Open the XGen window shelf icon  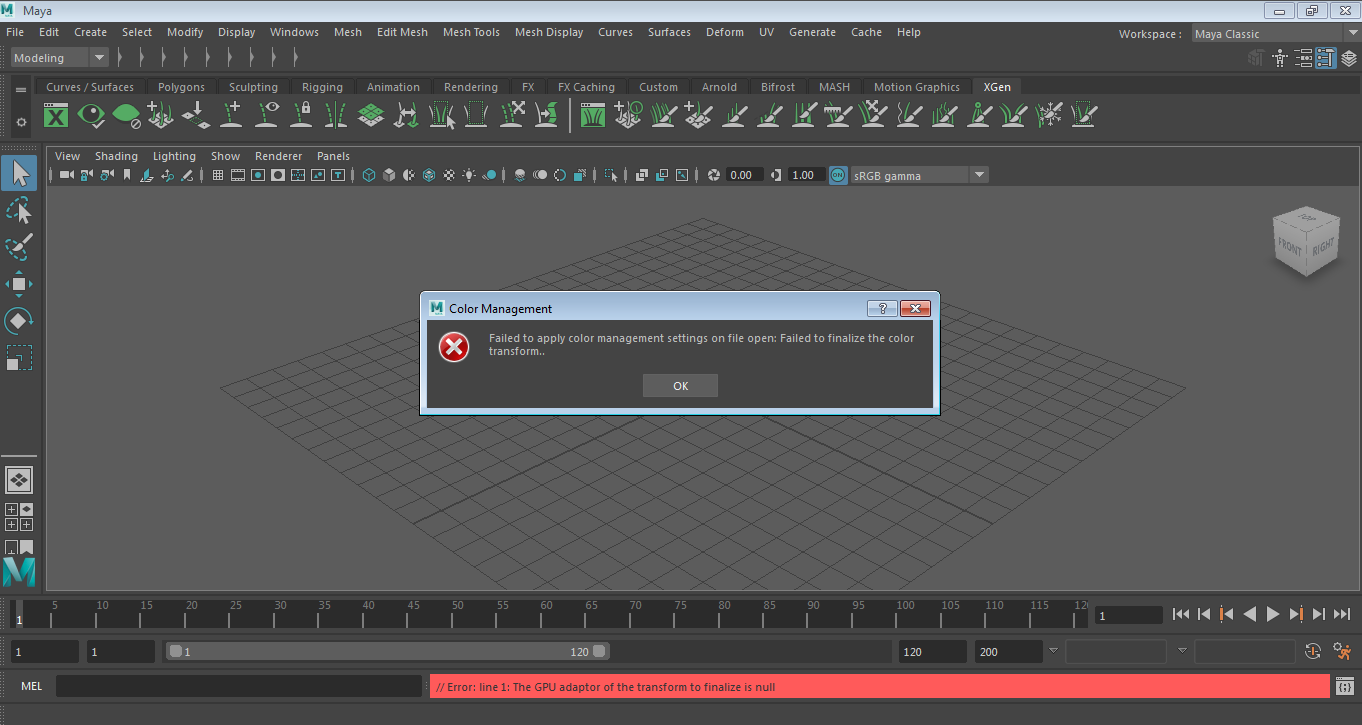(56, 115)
